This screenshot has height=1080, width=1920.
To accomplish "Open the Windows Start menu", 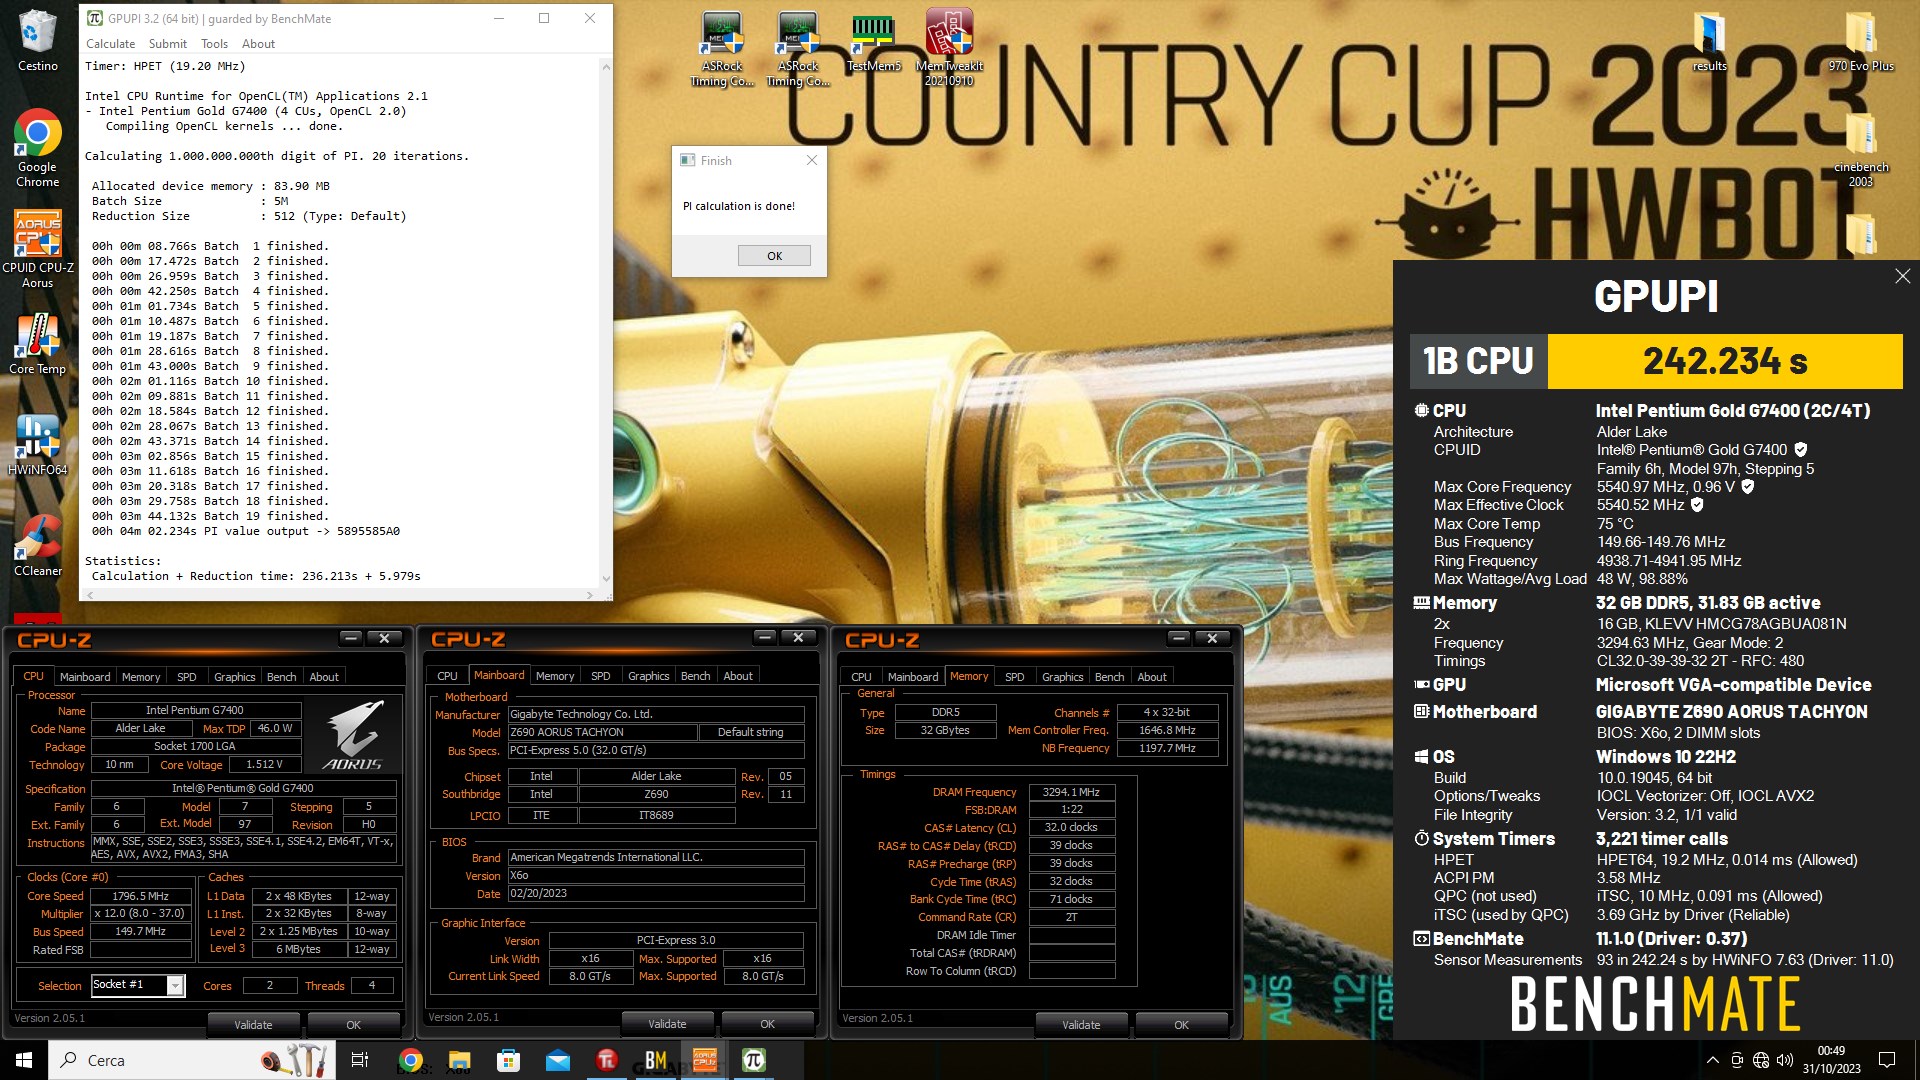I will (x=24, y=1060).
